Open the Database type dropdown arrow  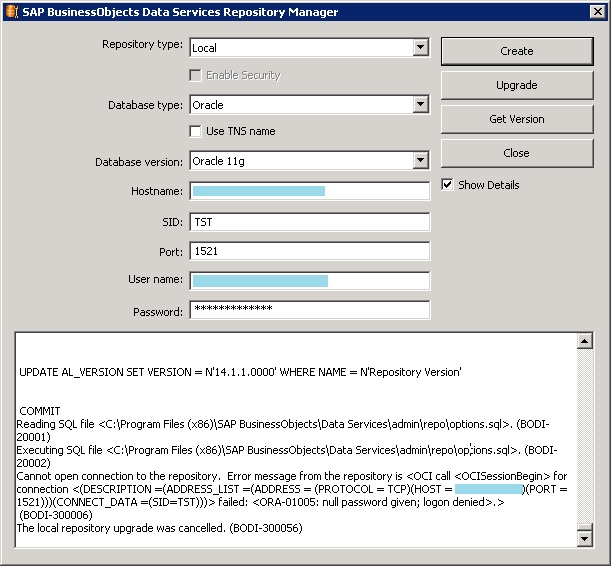tap(420, 104)
